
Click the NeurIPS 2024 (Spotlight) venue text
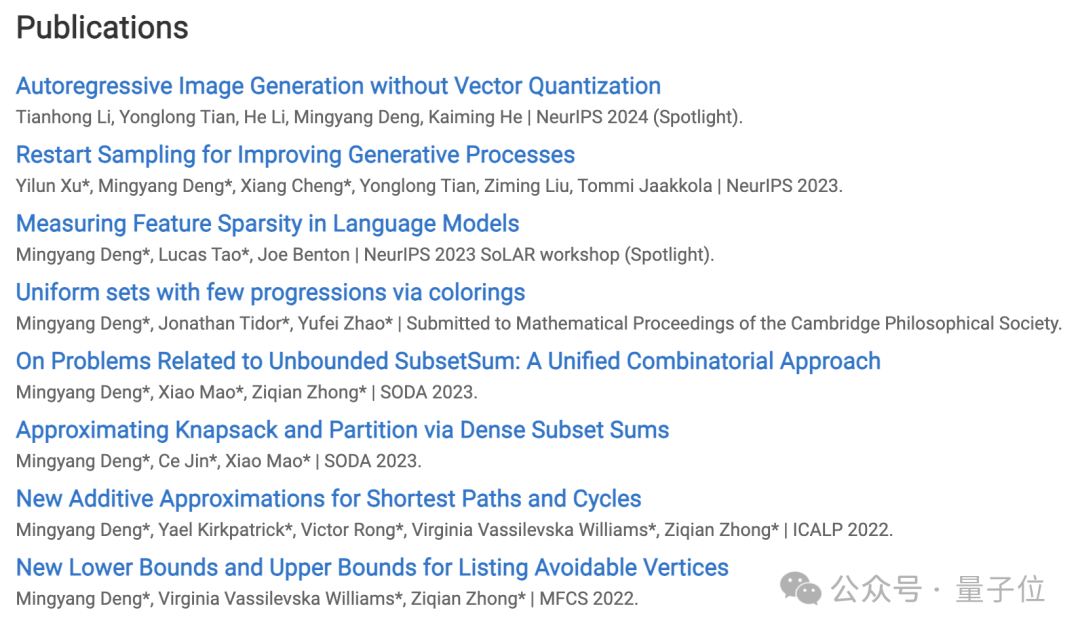(638, 117)
